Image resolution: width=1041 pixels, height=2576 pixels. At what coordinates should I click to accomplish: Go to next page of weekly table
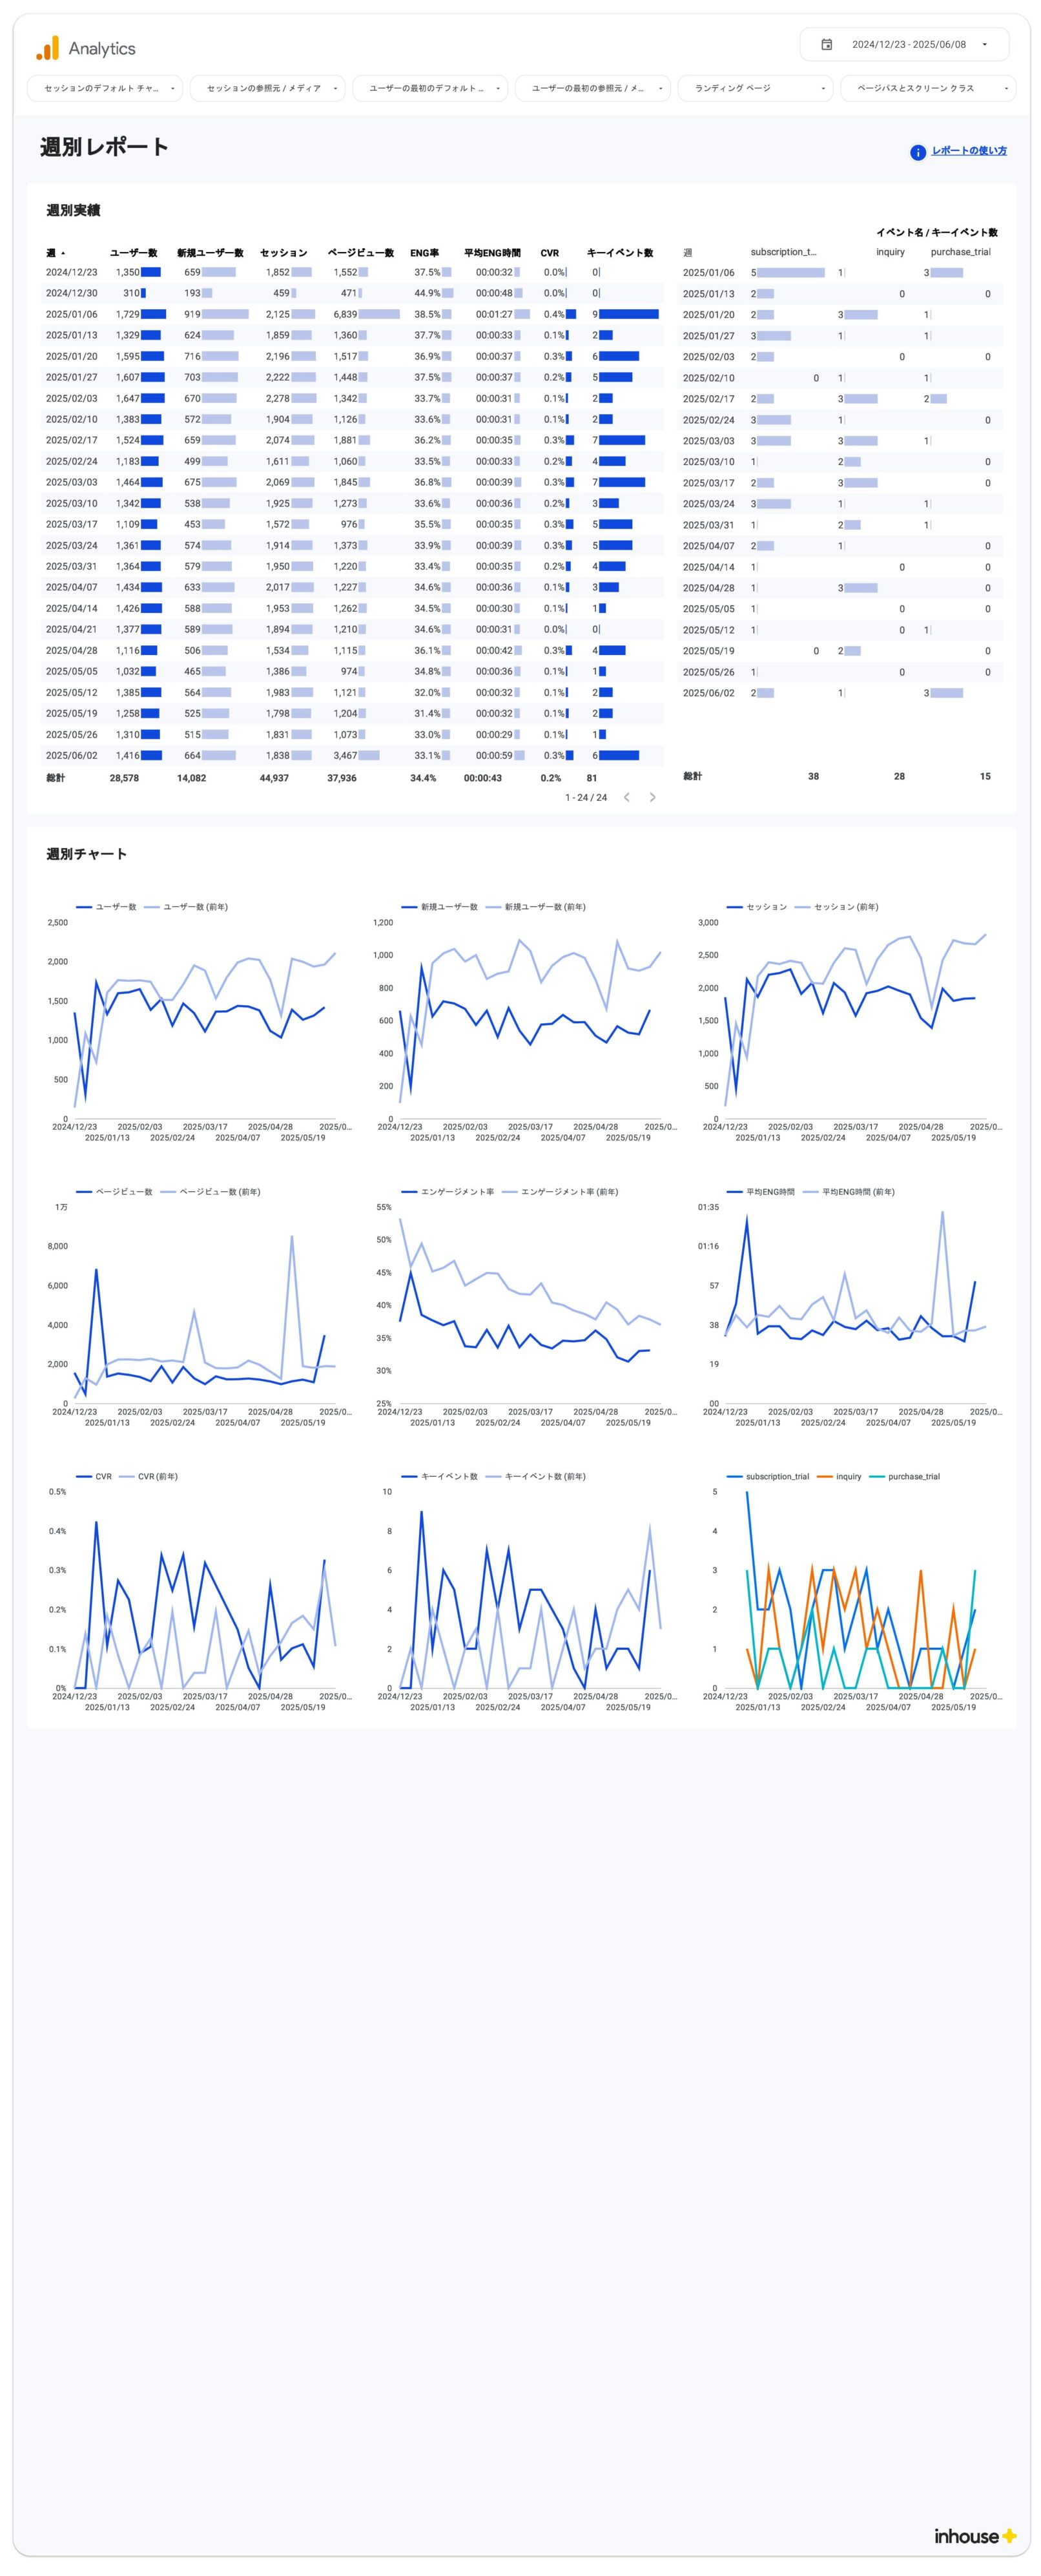[x=653, y=797]
